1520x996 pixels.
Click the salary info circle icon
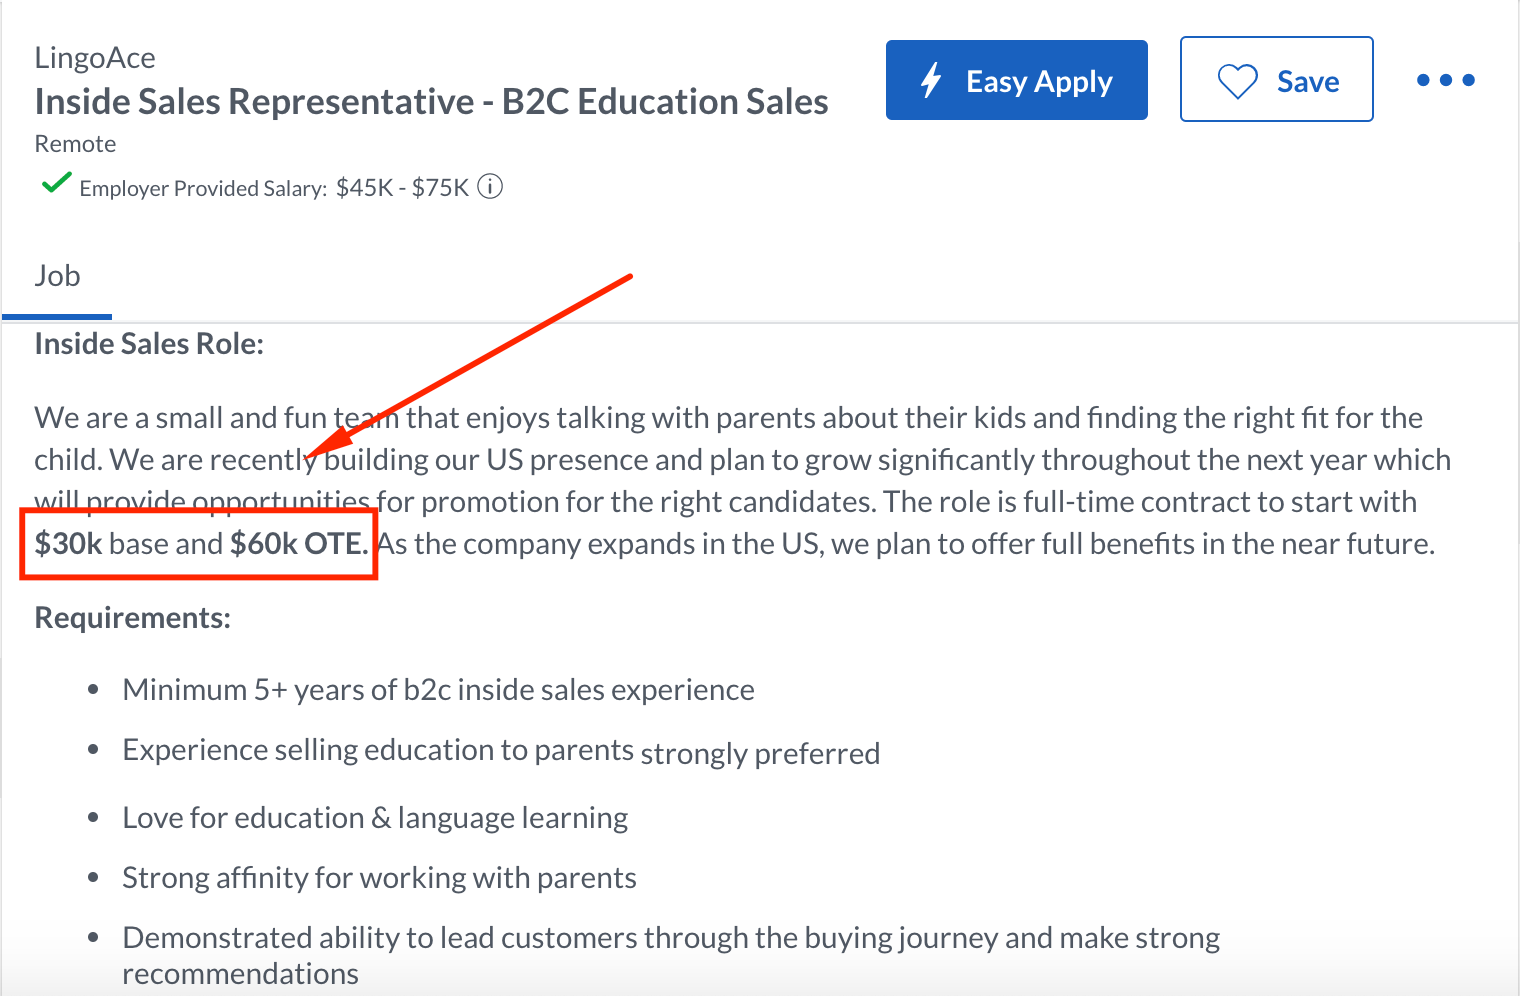(490, 187)
